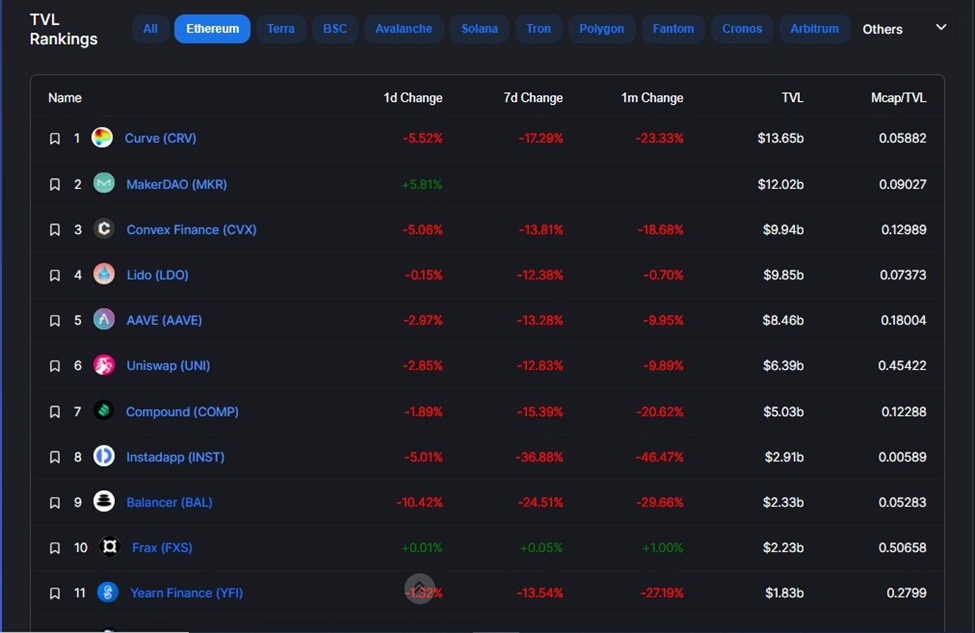Click Curve's TVL value $13.65b
The width and height of the screenshot is (975, 633).
780,138
